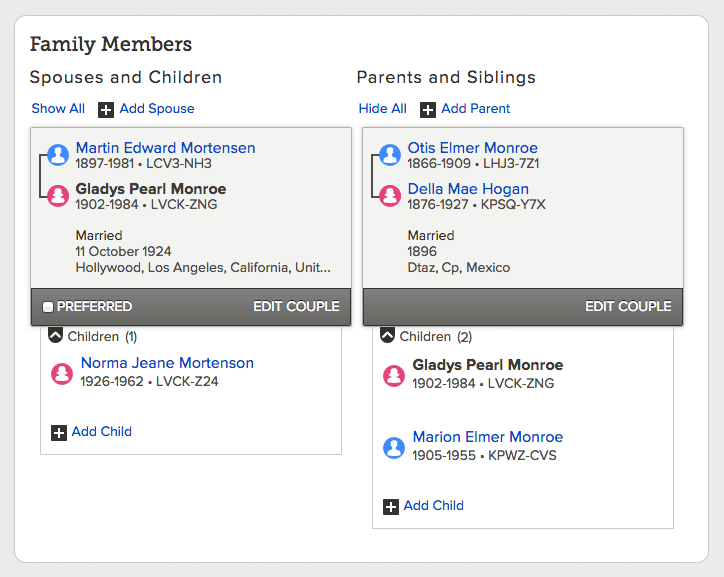Edit Couple for Martin and Gladys
The image size is (724, 577).
[x=296, y=307]
